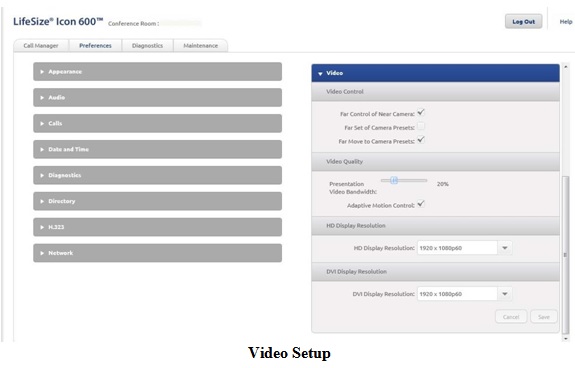The height and width of the screenshot is (368, 575).
Task: Expand the H.323 section
Action: coord(157,227)
